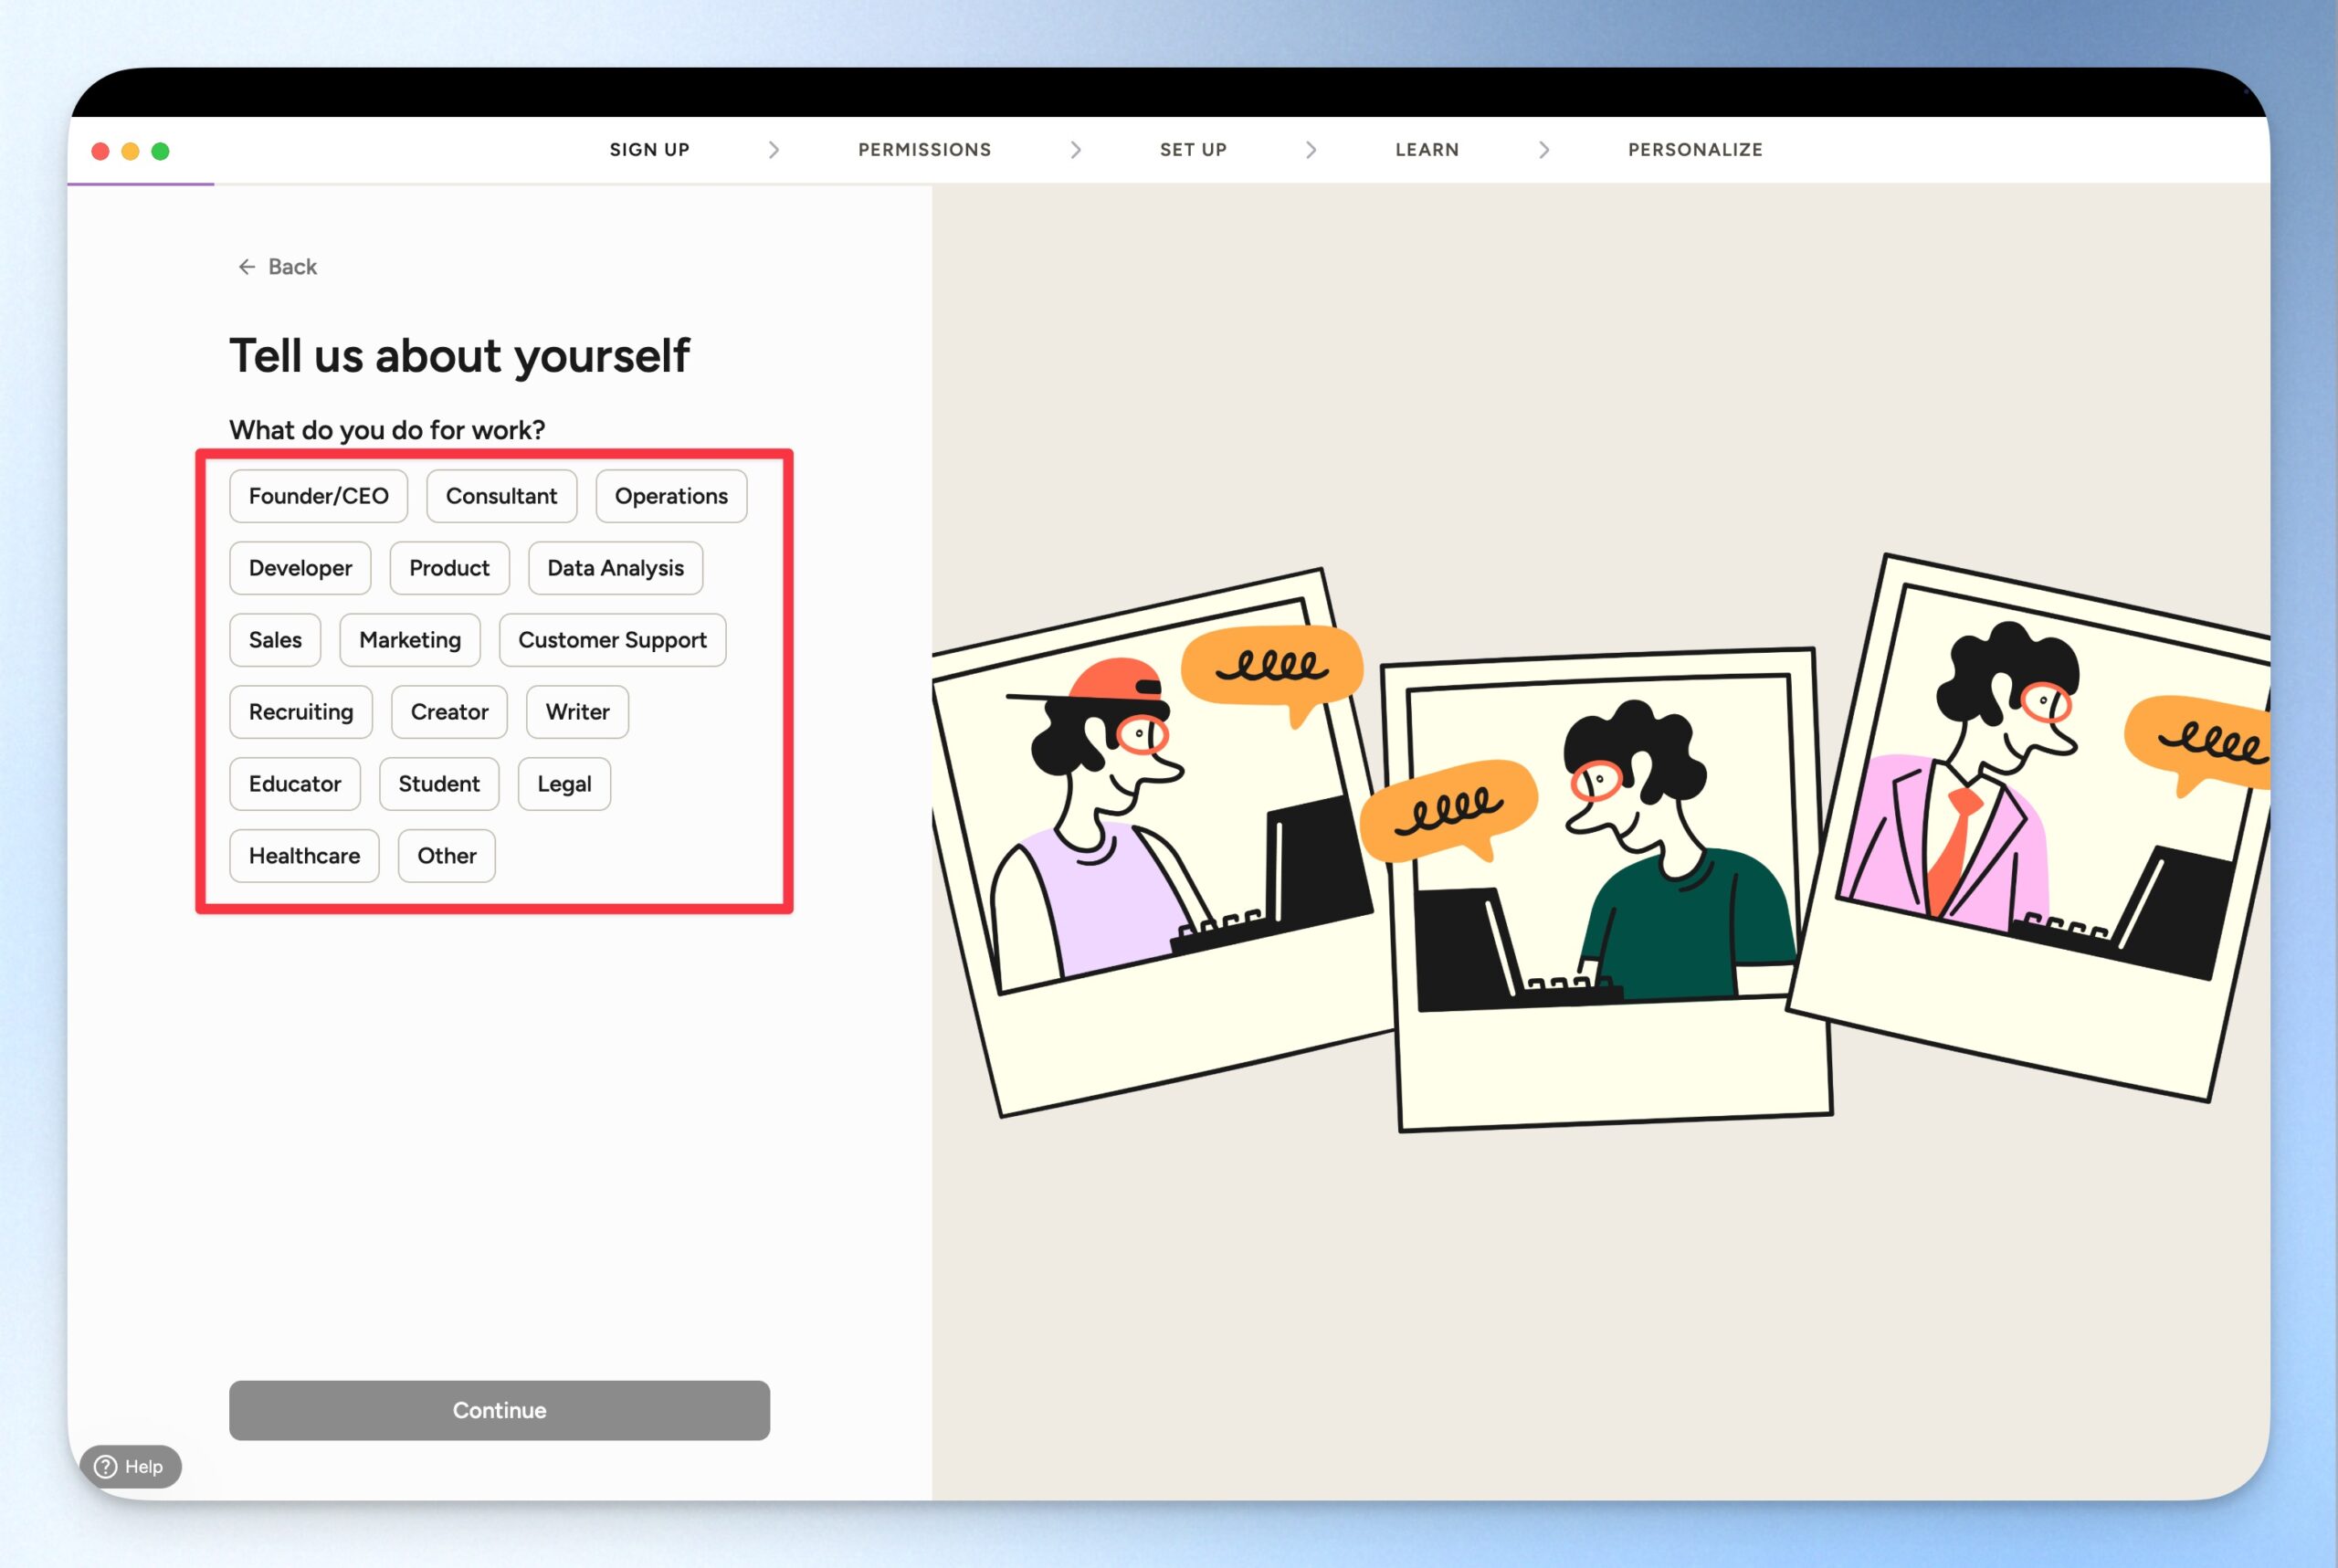Click the chevron after Sign Up
This screenshot has height=1568, width=2338.
(773, 150)
